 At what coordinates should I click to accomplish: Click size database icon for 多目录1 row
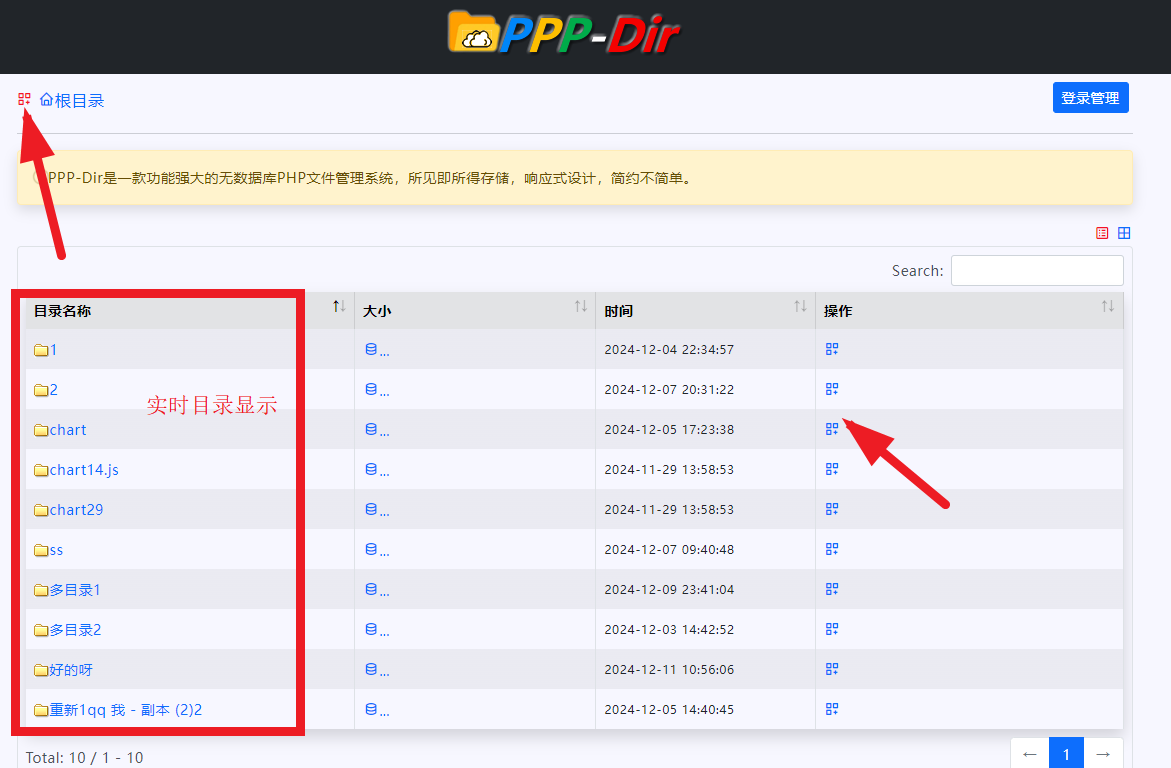(371, 589)
